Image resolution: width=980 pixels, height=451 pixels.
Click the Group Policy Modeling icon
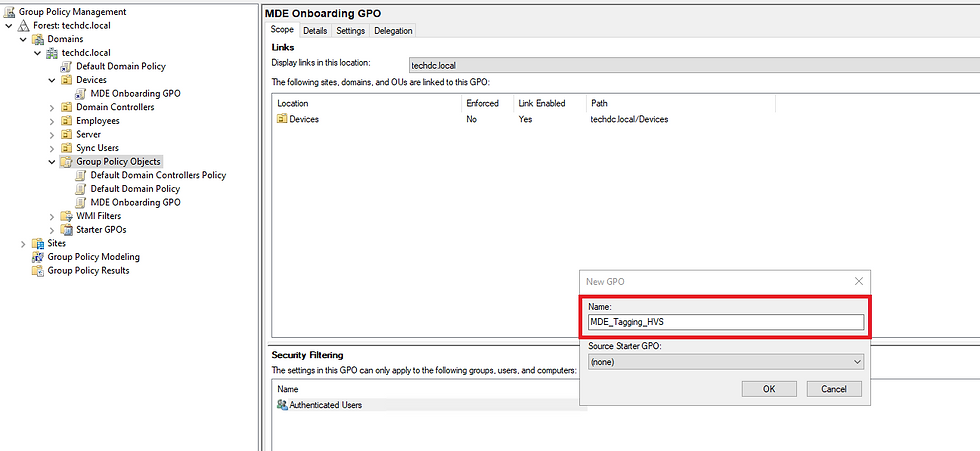coord(38,257)
